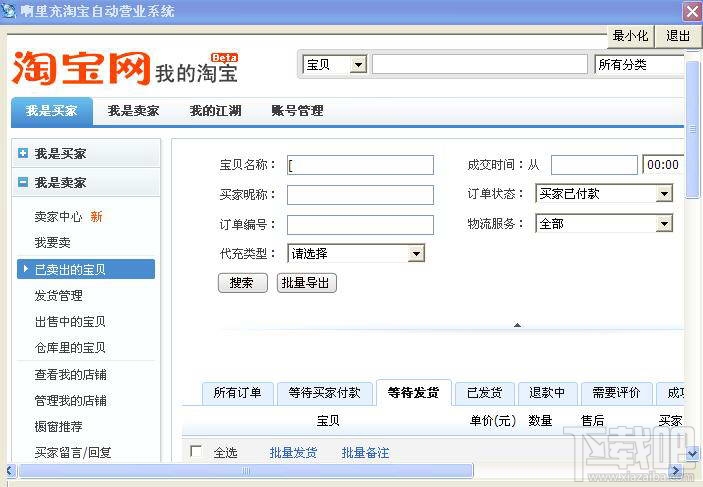The width and height of the screenshot is (703, 487).
Task: Focus the 订单编号 input field
Action: click(360, 225)
